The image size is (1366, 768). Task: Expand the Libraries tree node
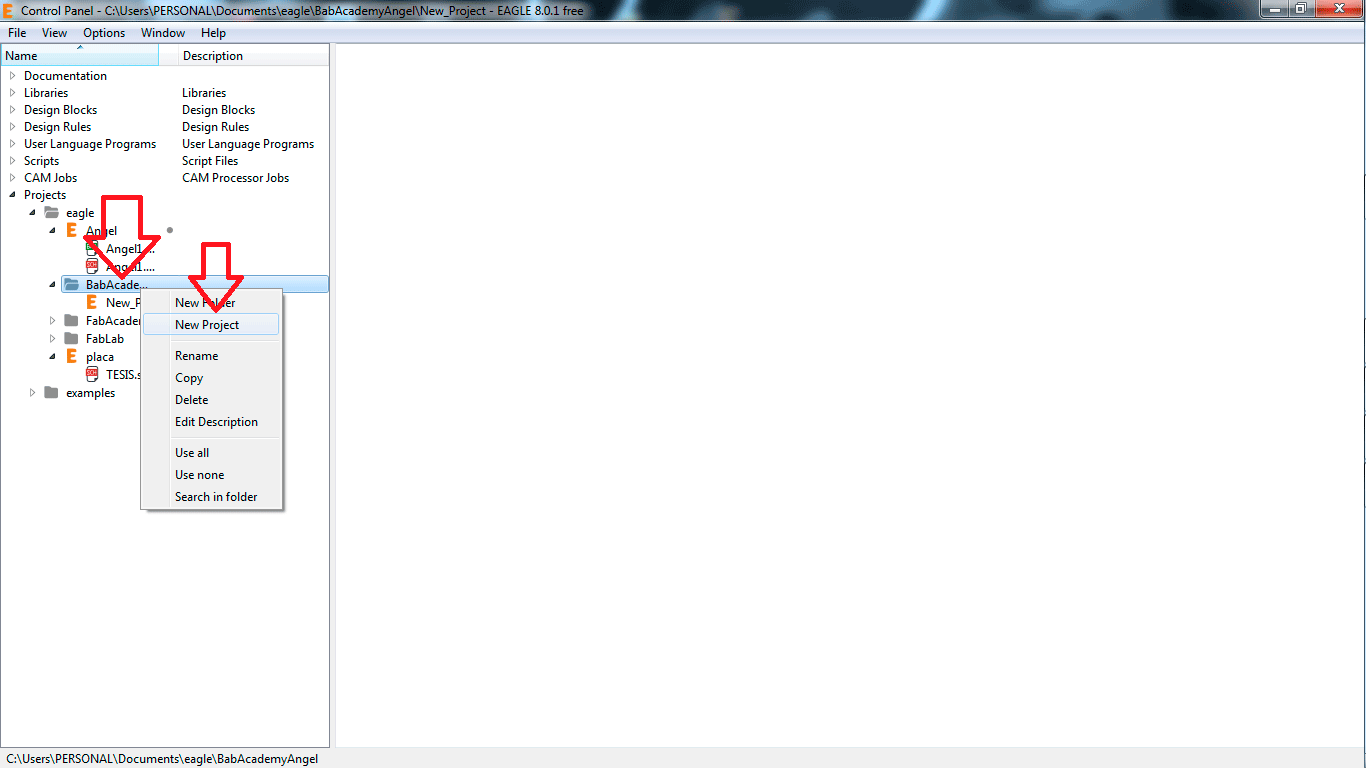coord(12,93)
